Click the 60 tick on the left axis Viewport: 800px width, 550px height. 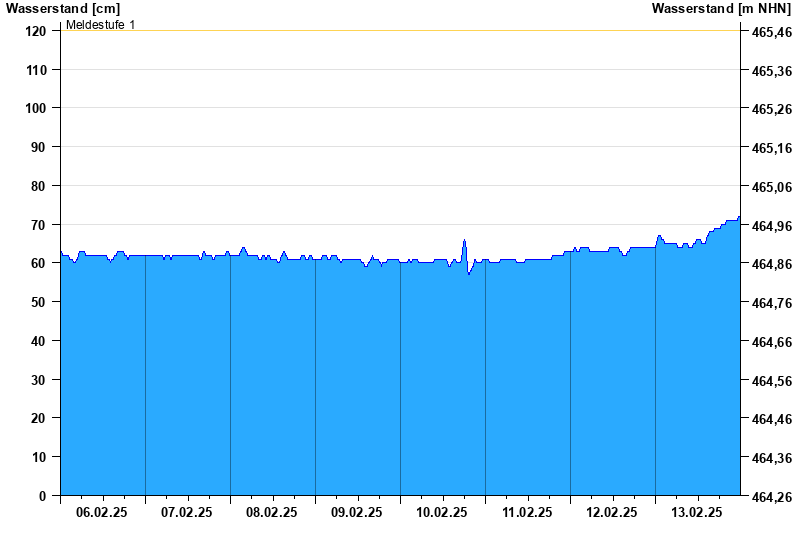point(39,263)
